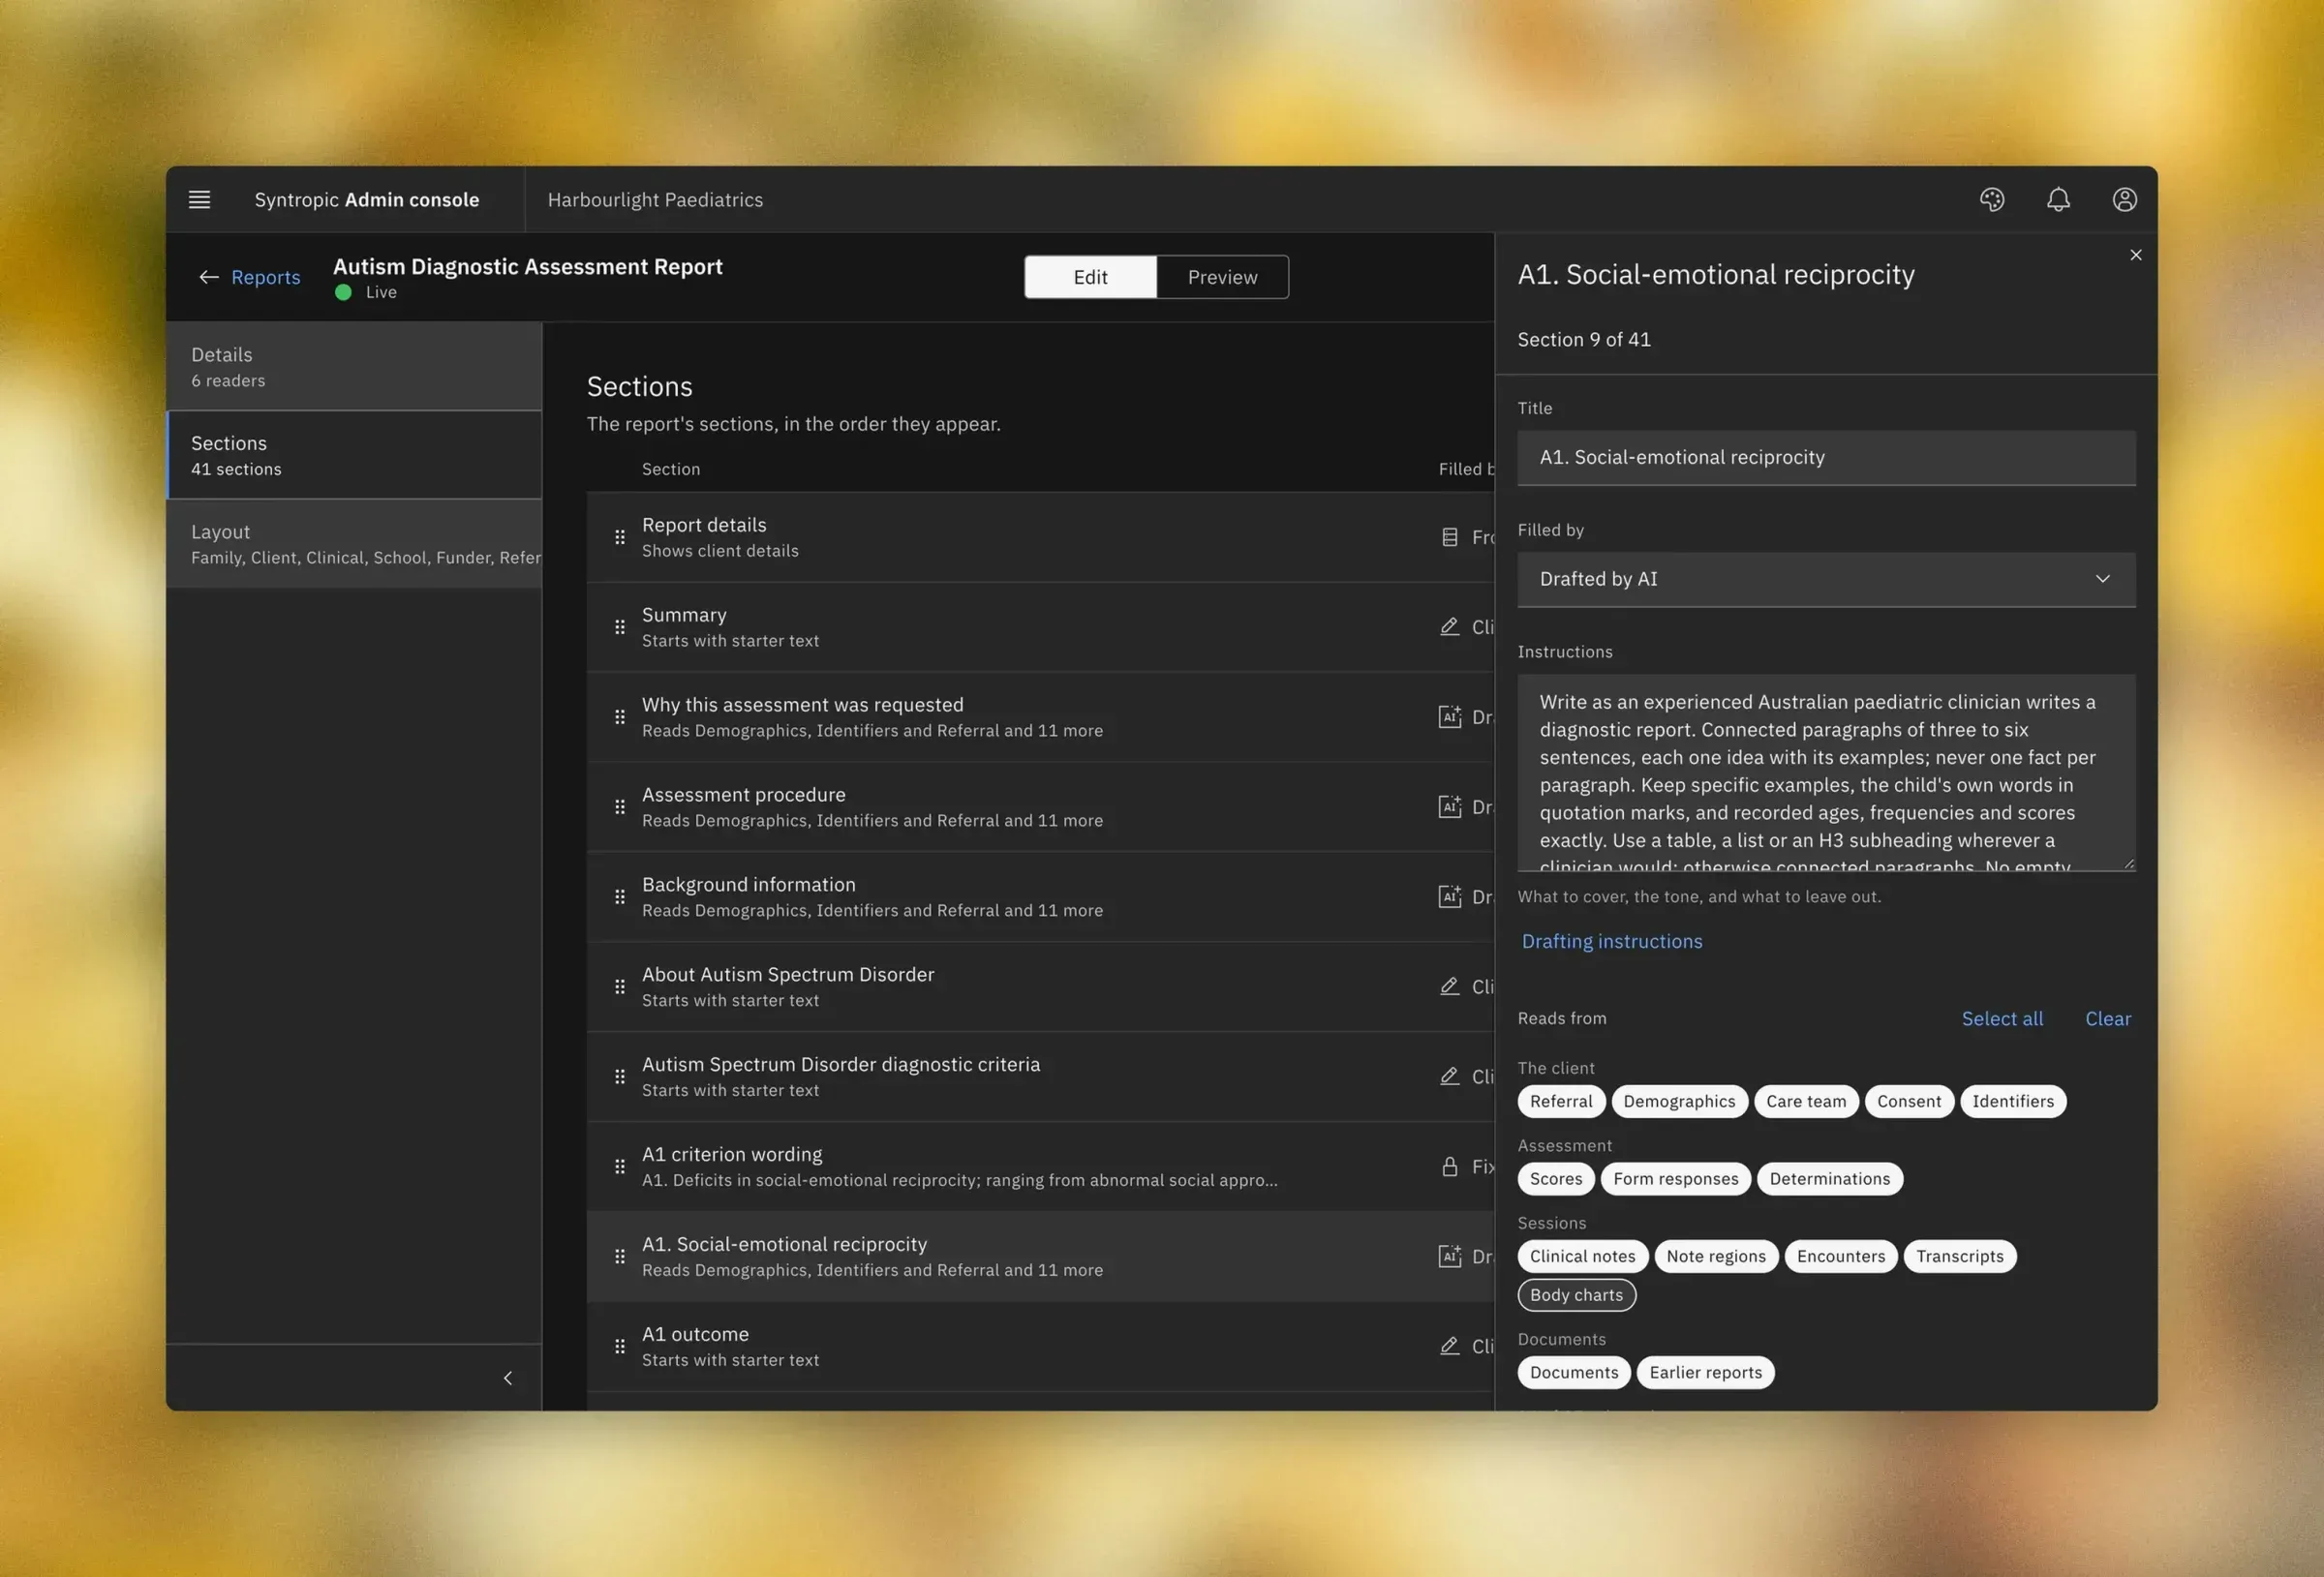This screenshot has height=1577, width=2324.
Task: Switch to the Edit mode tab
Action: (1090, 277)
